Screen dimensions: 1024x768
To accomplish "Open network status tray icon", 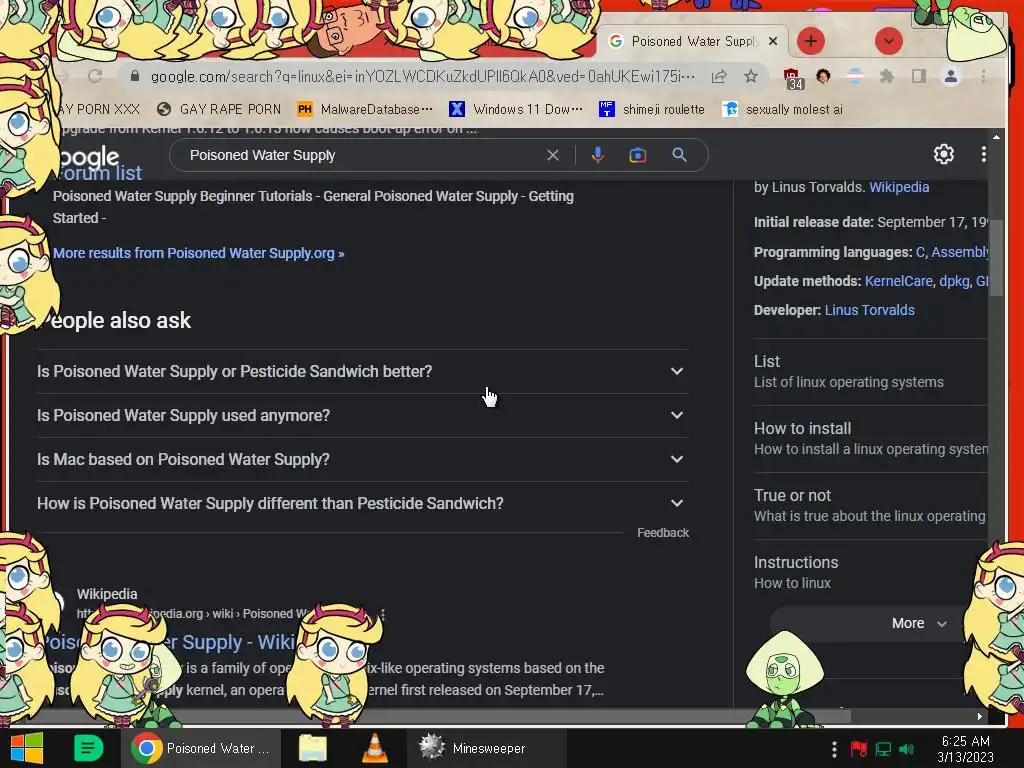I will (883, 749).
